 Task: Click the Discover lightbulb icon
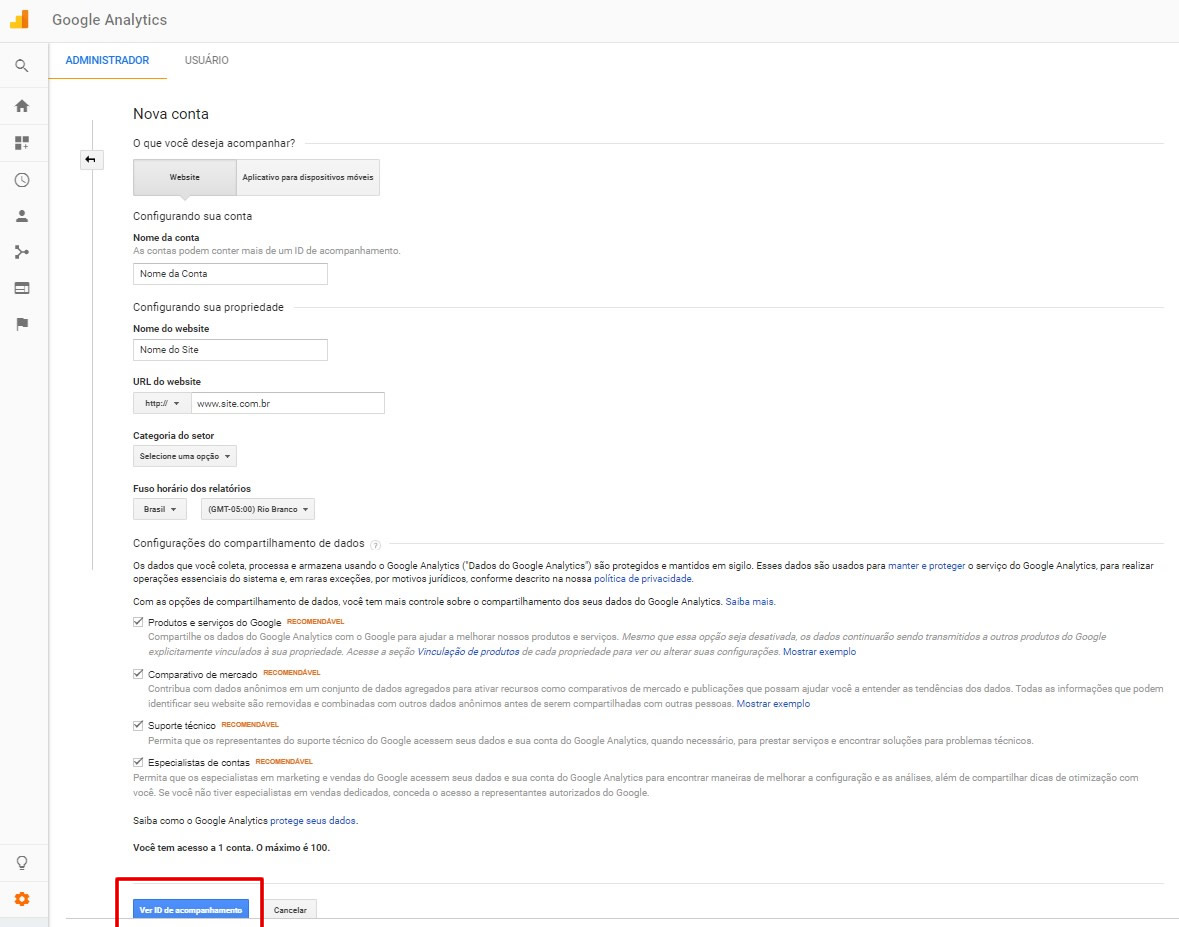pos(21,863)
